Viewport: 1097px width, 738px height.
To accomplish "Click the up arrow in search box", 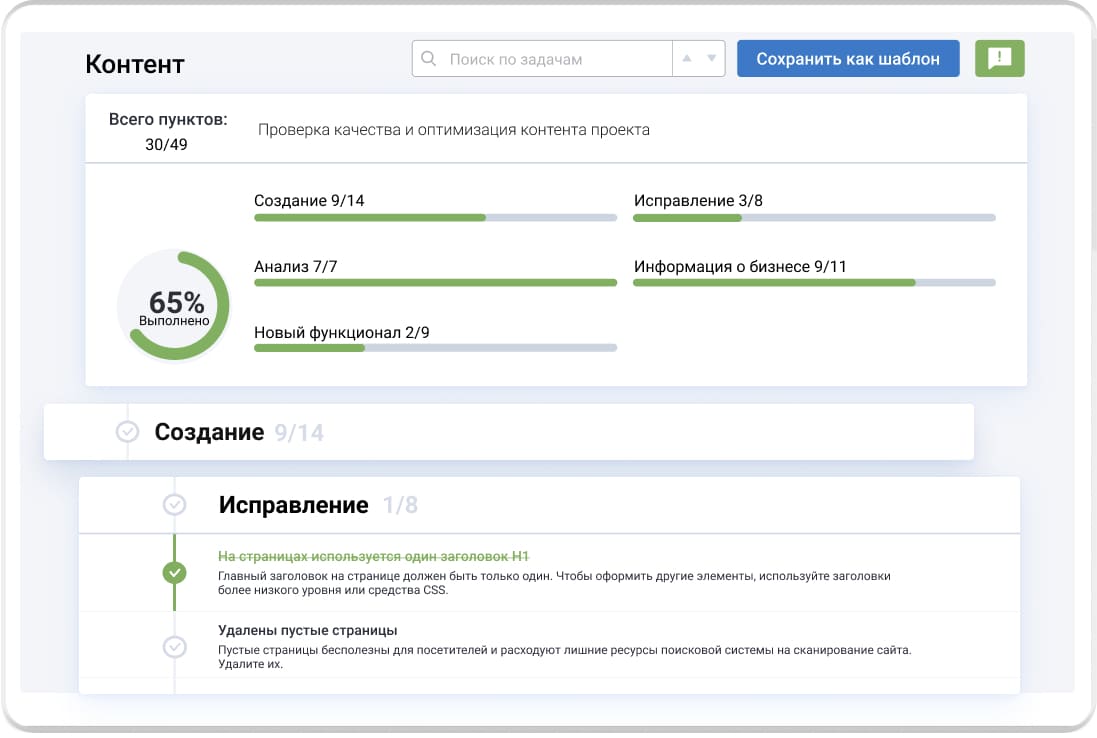I will (687, 59).
